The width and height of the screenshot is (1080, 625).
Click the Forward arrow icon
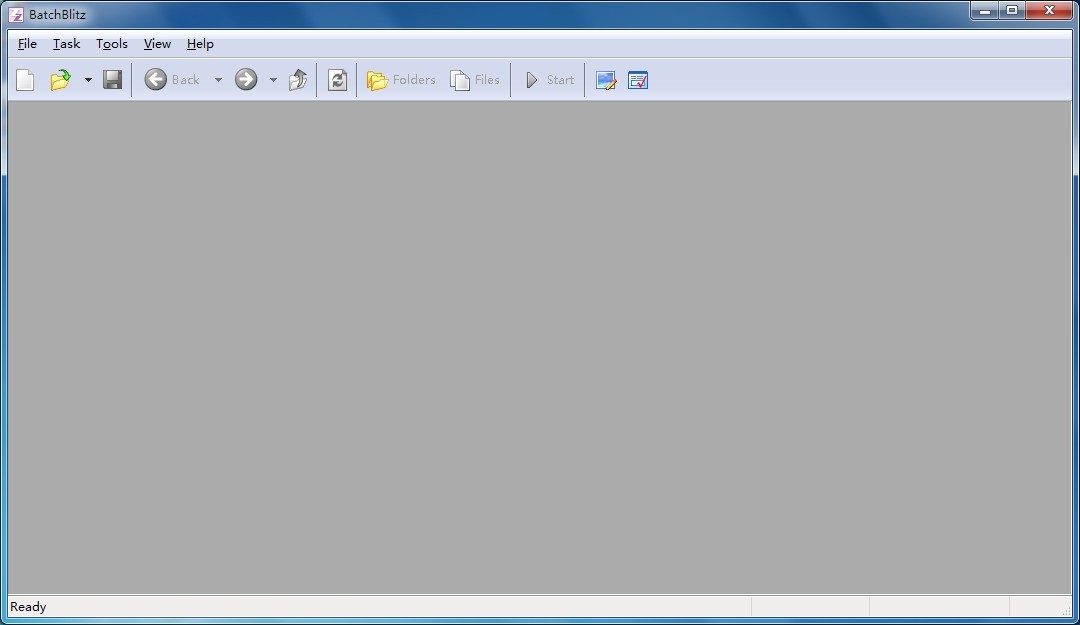[246, 80]
